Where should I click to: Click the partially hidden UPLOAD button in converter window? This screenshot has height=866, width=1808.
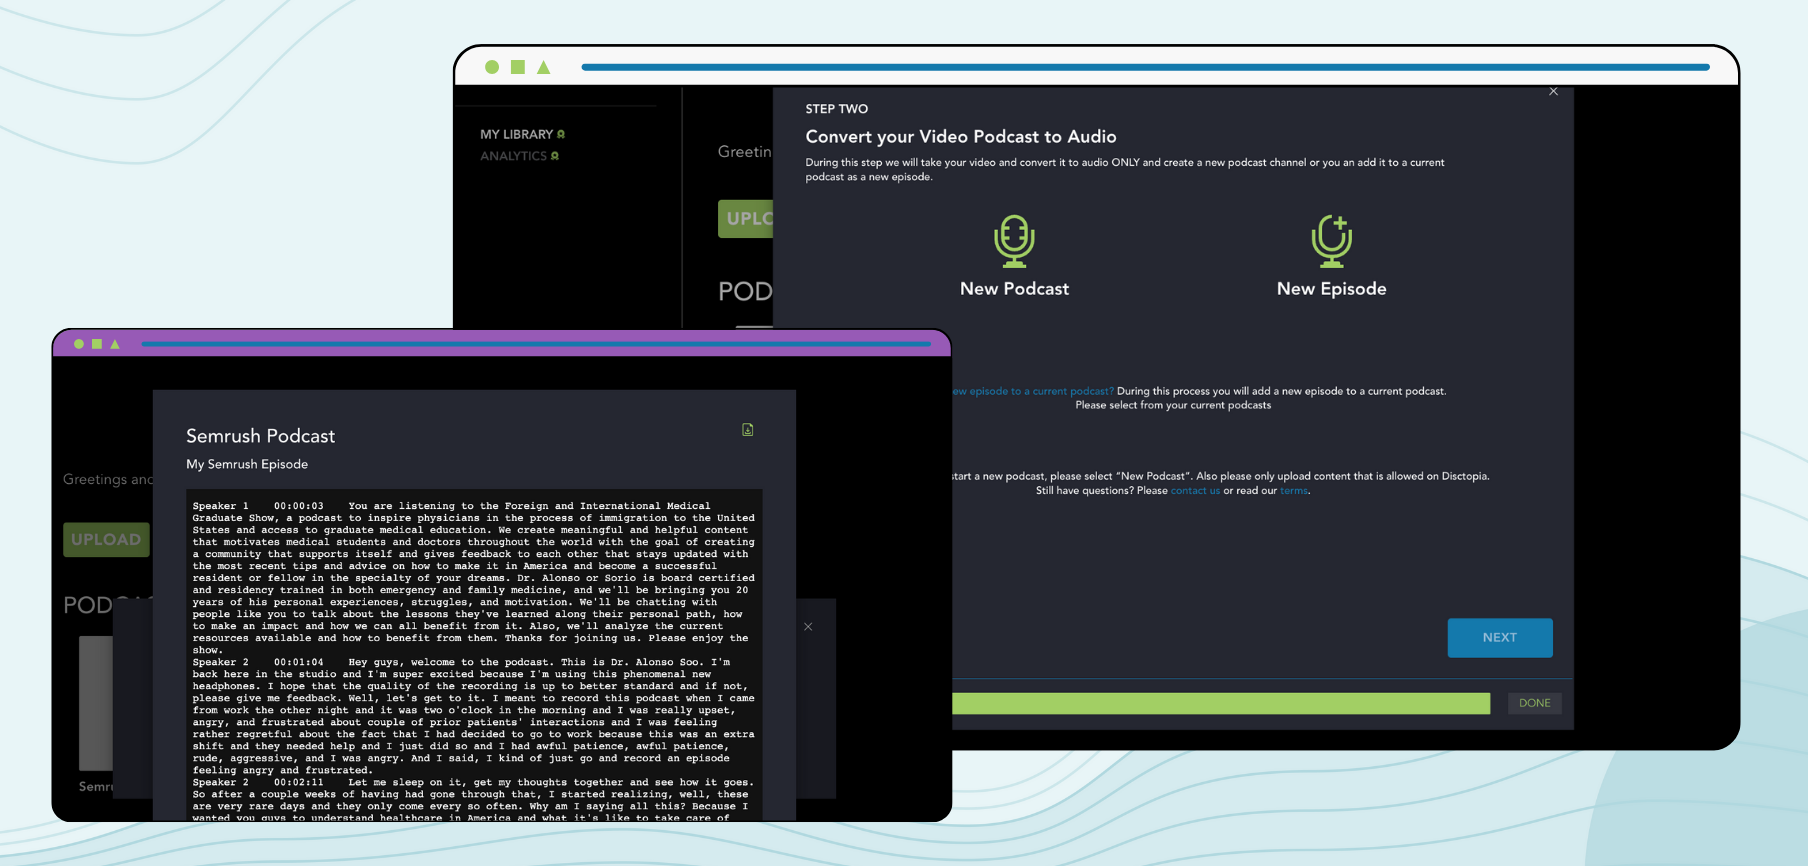point(745,219)
